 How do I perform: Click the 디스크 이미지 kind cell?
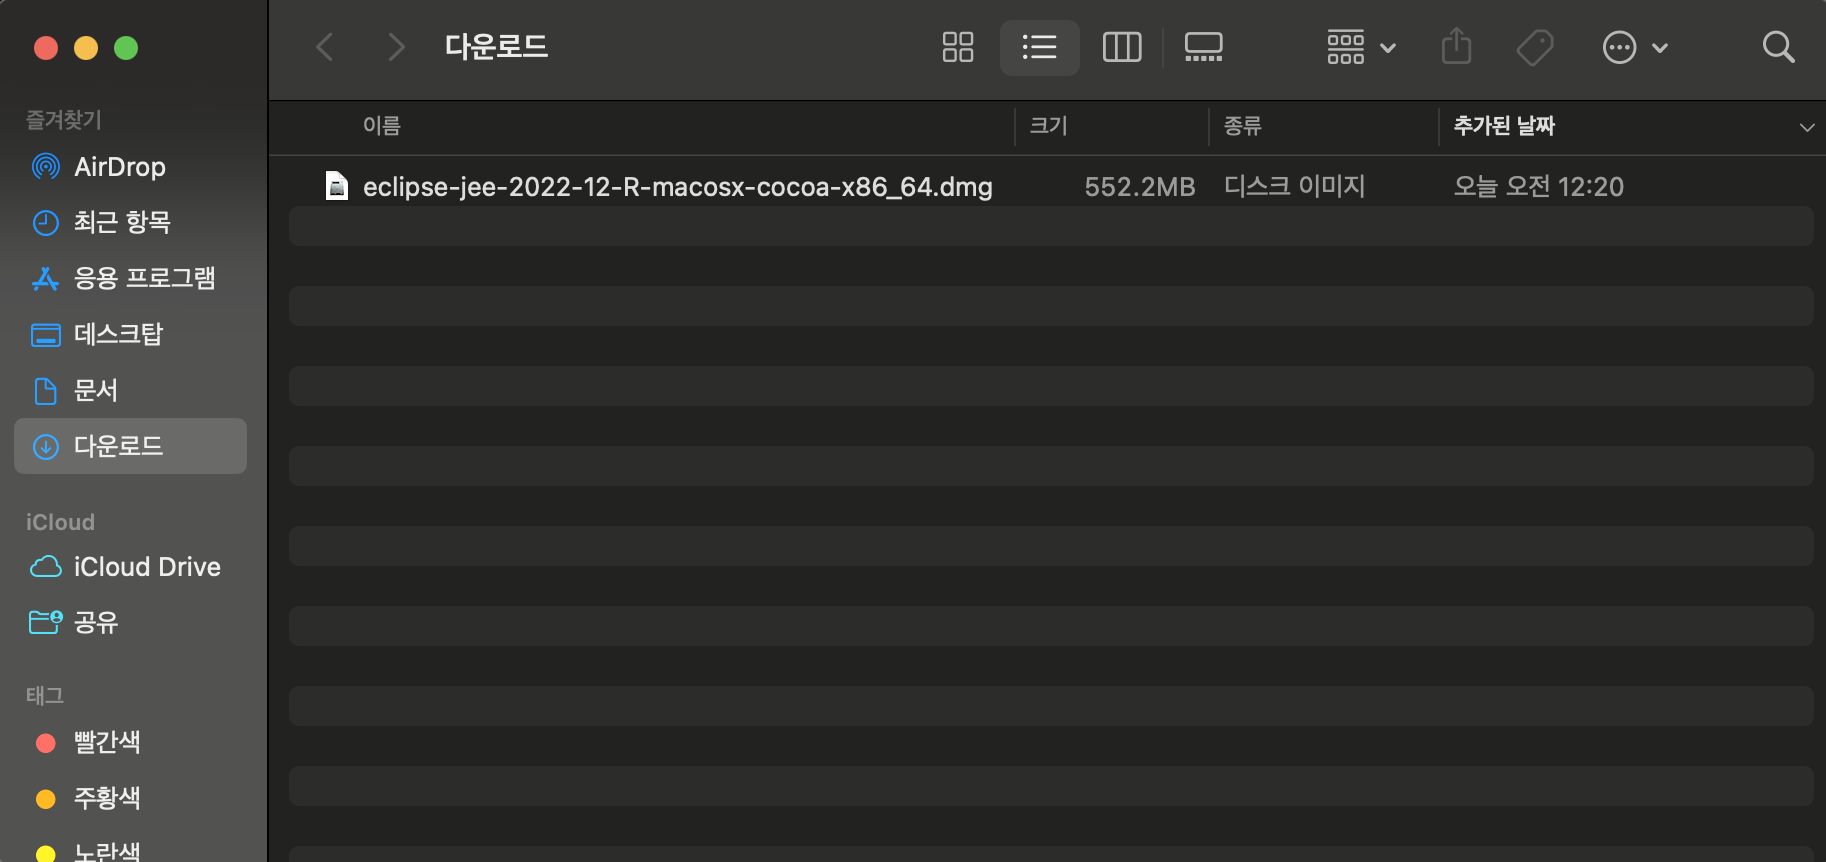(x=1295, y=186)
